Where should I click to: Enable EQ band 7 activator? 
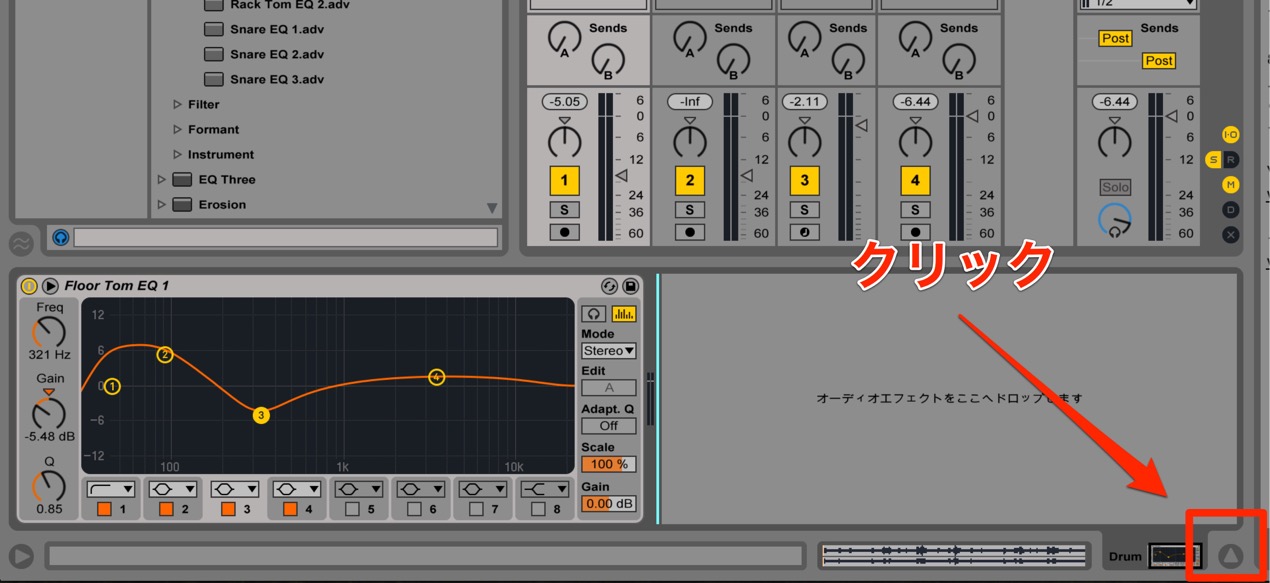coord(476,509)
